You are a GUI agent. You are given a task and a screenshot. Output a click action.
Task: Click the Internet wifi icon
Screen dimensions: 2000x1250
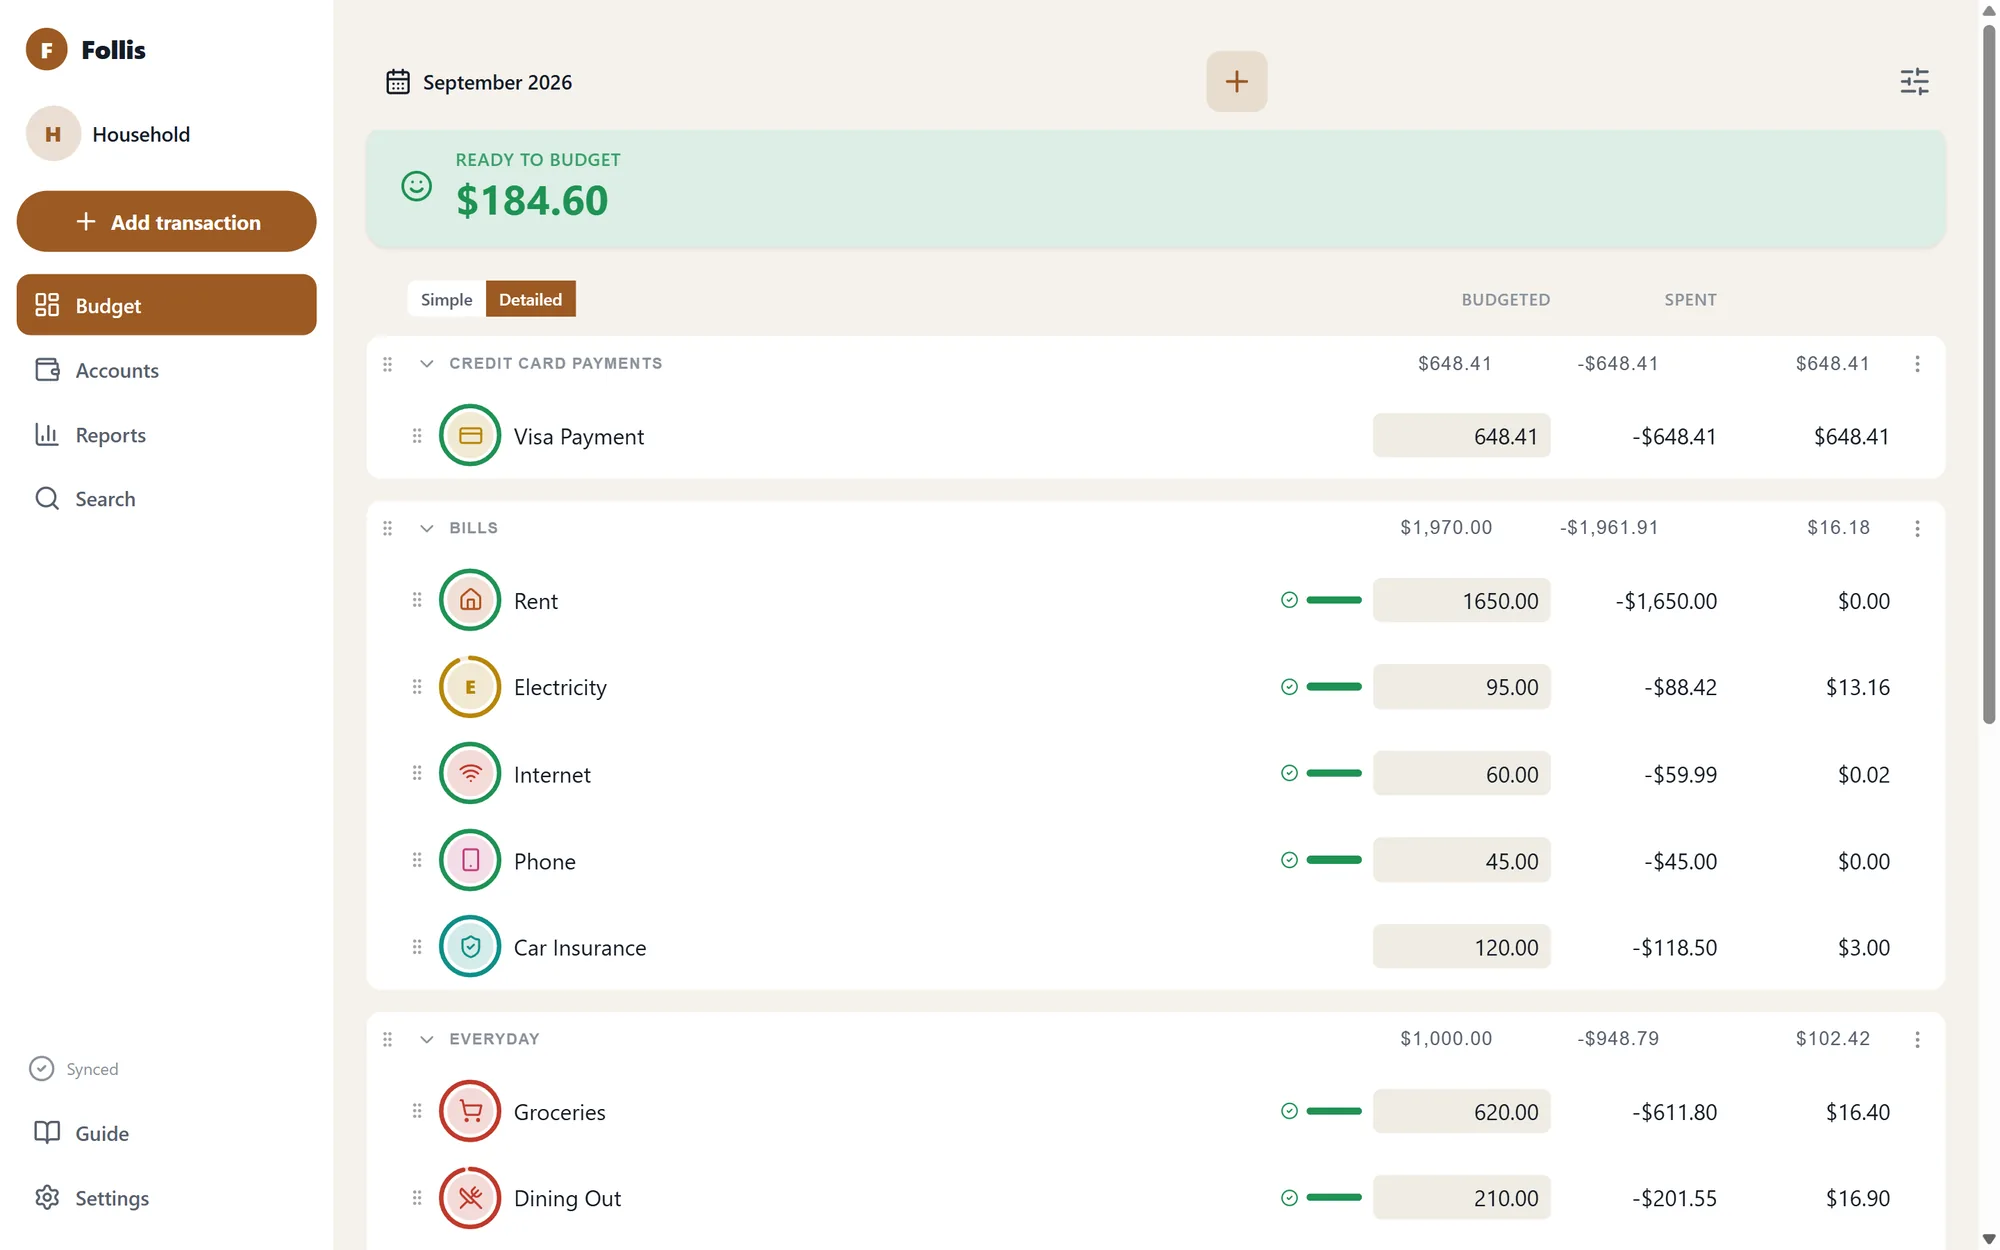470,773
